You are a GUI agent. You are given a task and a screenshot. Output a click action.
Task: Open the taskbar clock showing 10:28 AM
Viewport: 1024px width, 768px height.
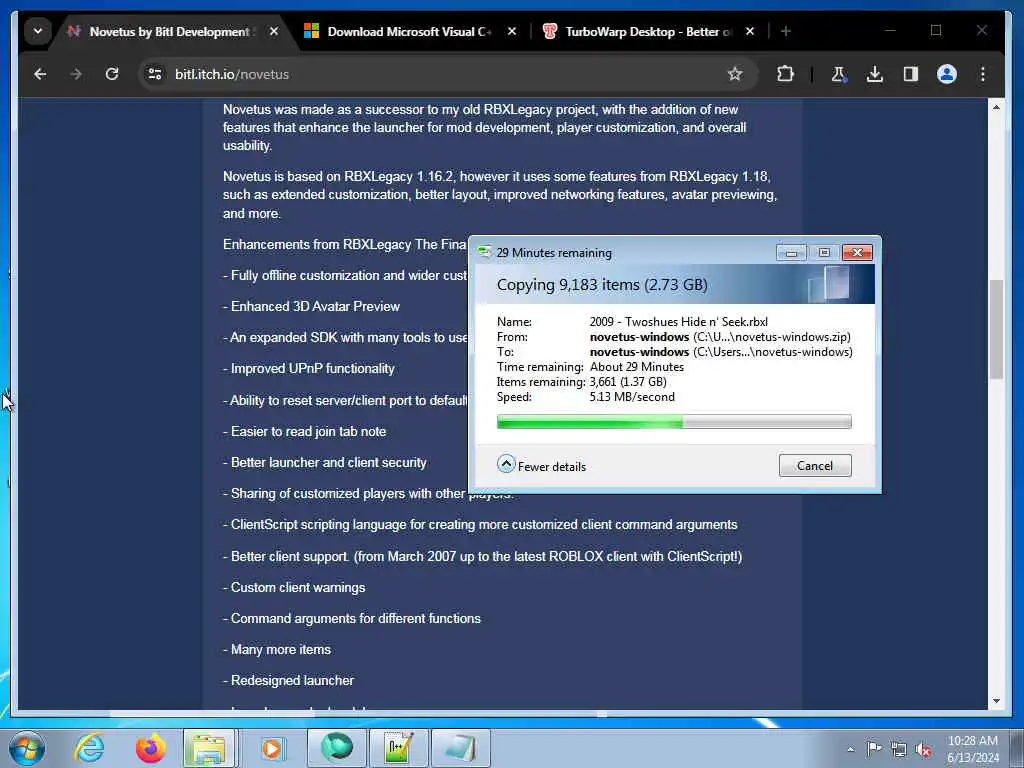click(972, 748)
